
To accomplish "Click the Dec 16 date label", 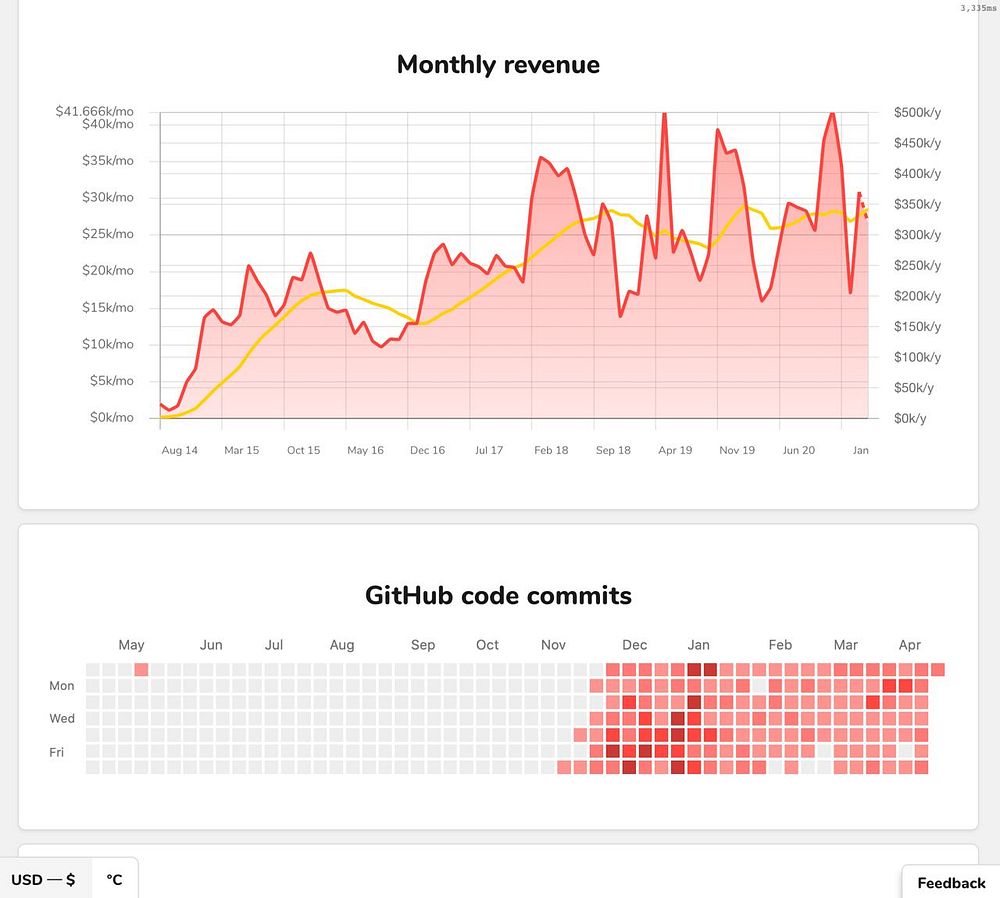I will 427,450.
